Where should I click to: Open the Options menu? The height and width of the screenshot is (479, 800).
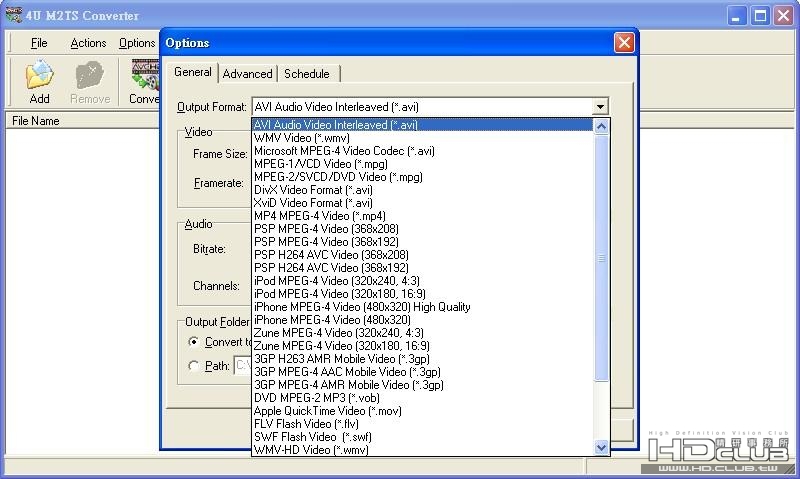click(x=137, y=43)
